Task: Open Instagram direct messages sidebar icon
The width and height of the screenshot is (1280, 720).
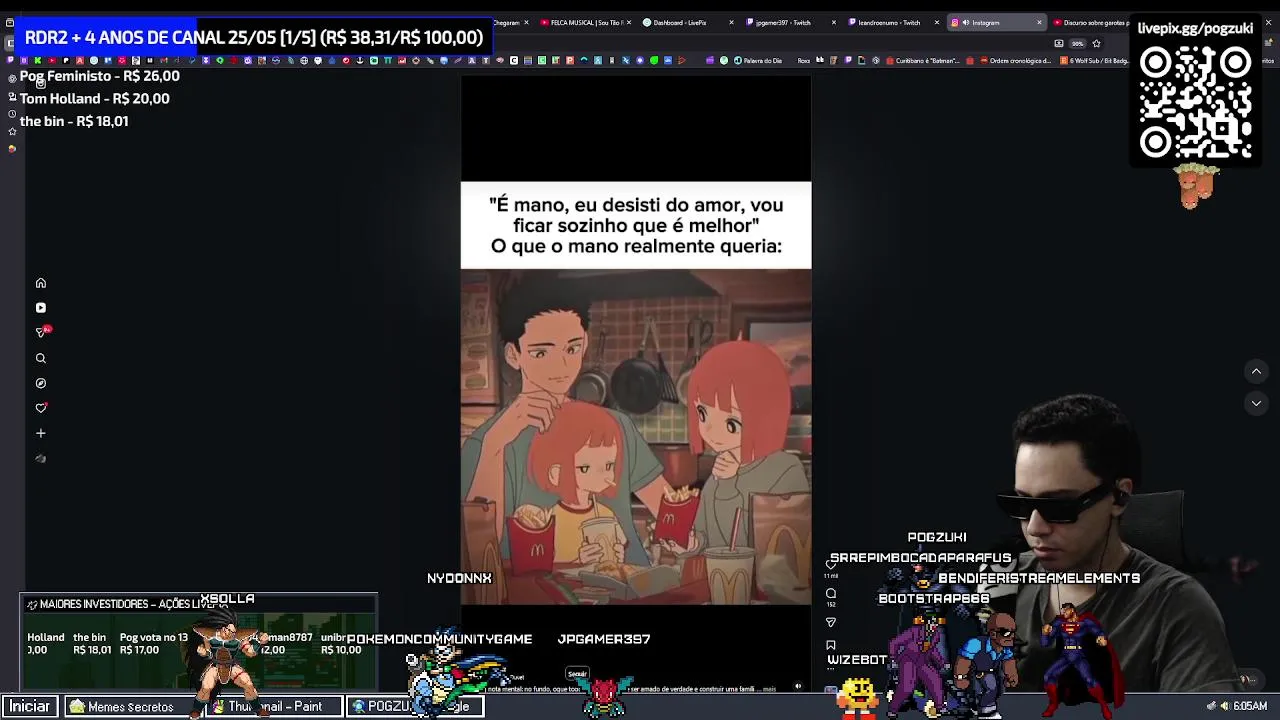Action: [x=41, y=332]
